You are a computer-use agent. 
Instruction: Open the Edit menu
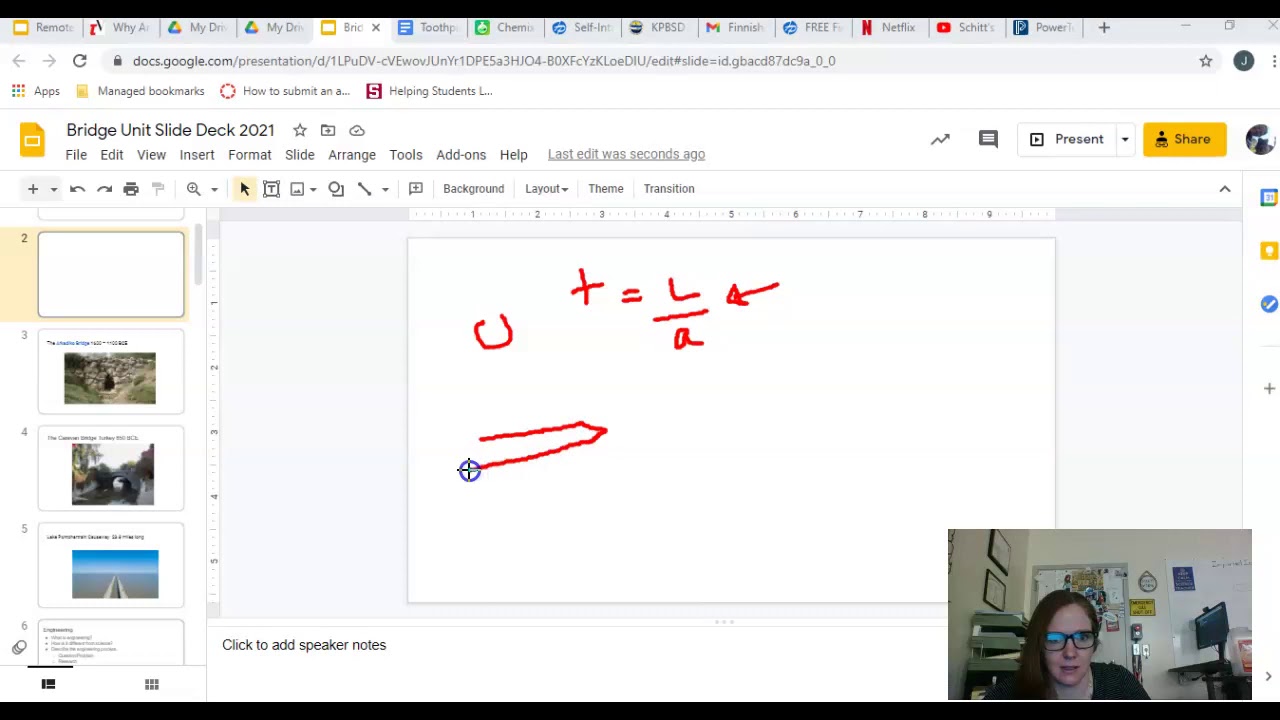(112, 155)
